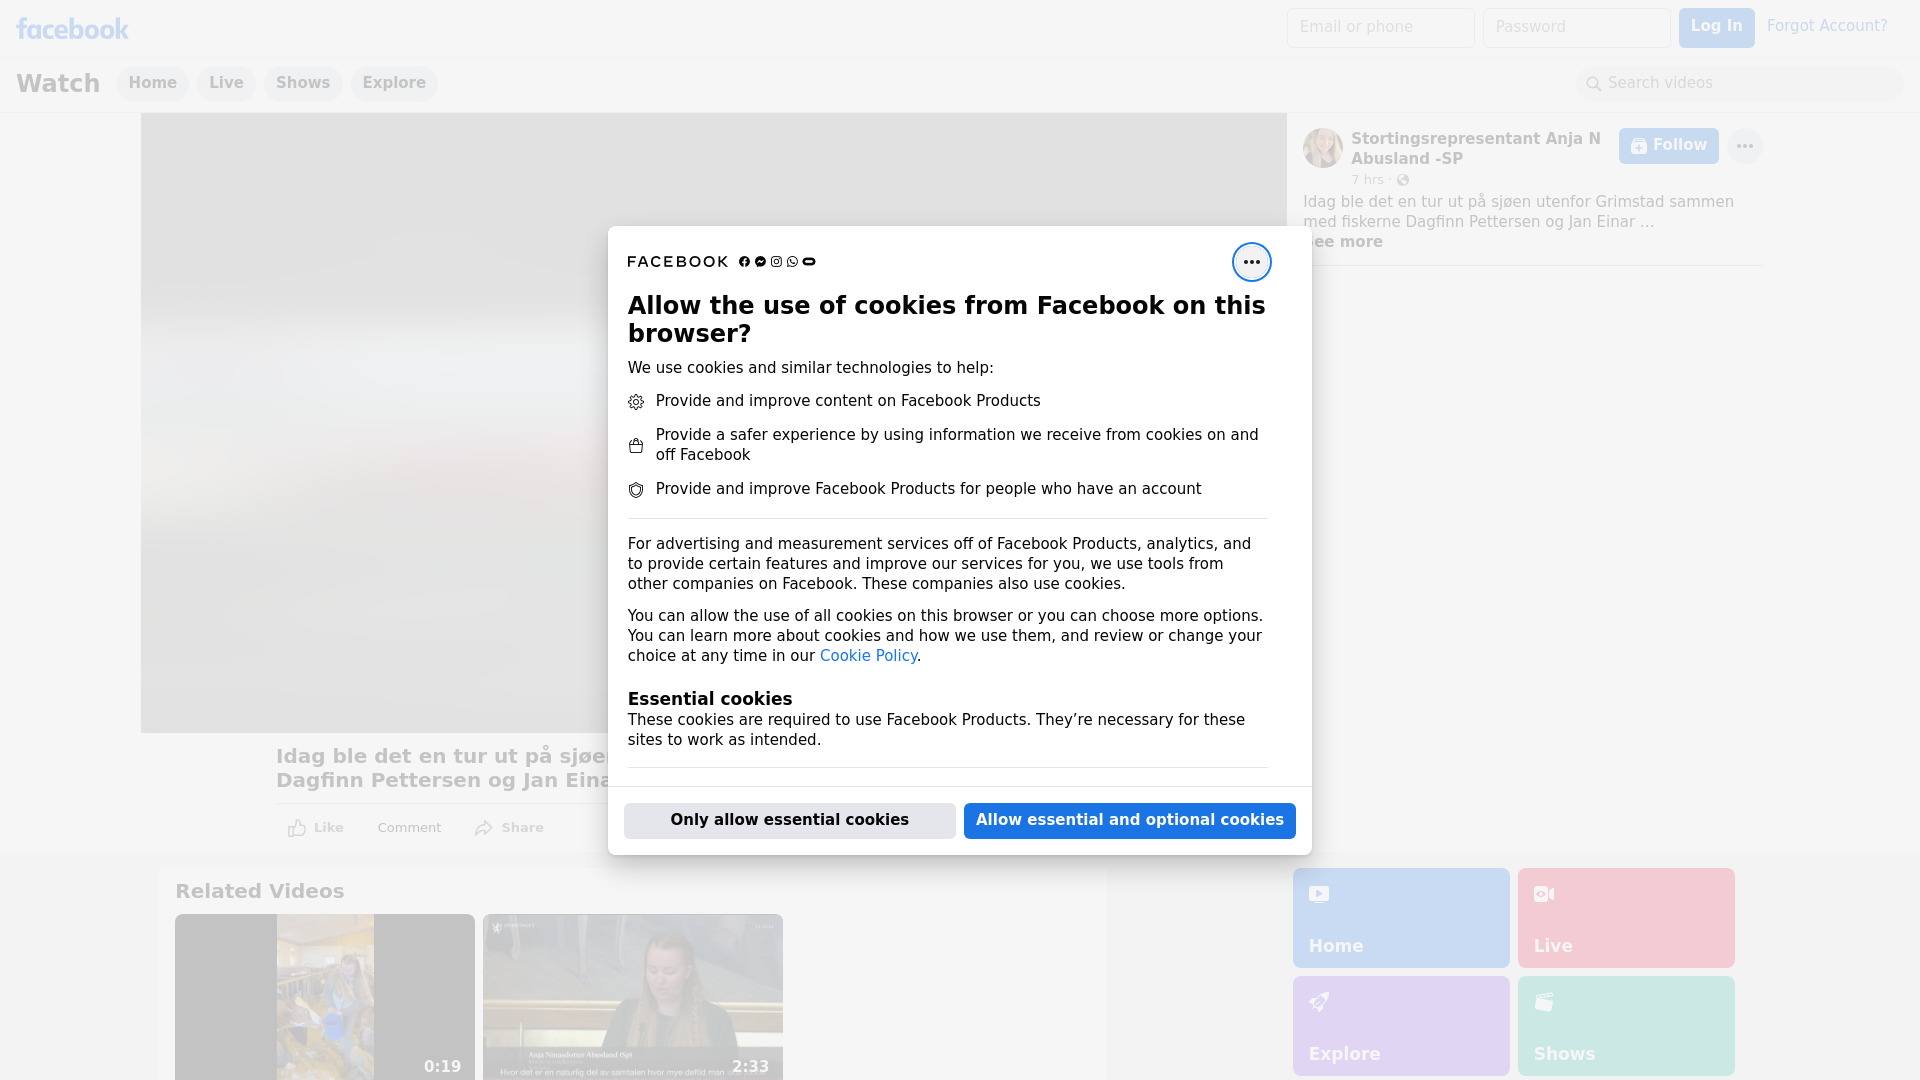Click the Search videos field
The image size is (1920, 1080).
tap(1740, 83)
